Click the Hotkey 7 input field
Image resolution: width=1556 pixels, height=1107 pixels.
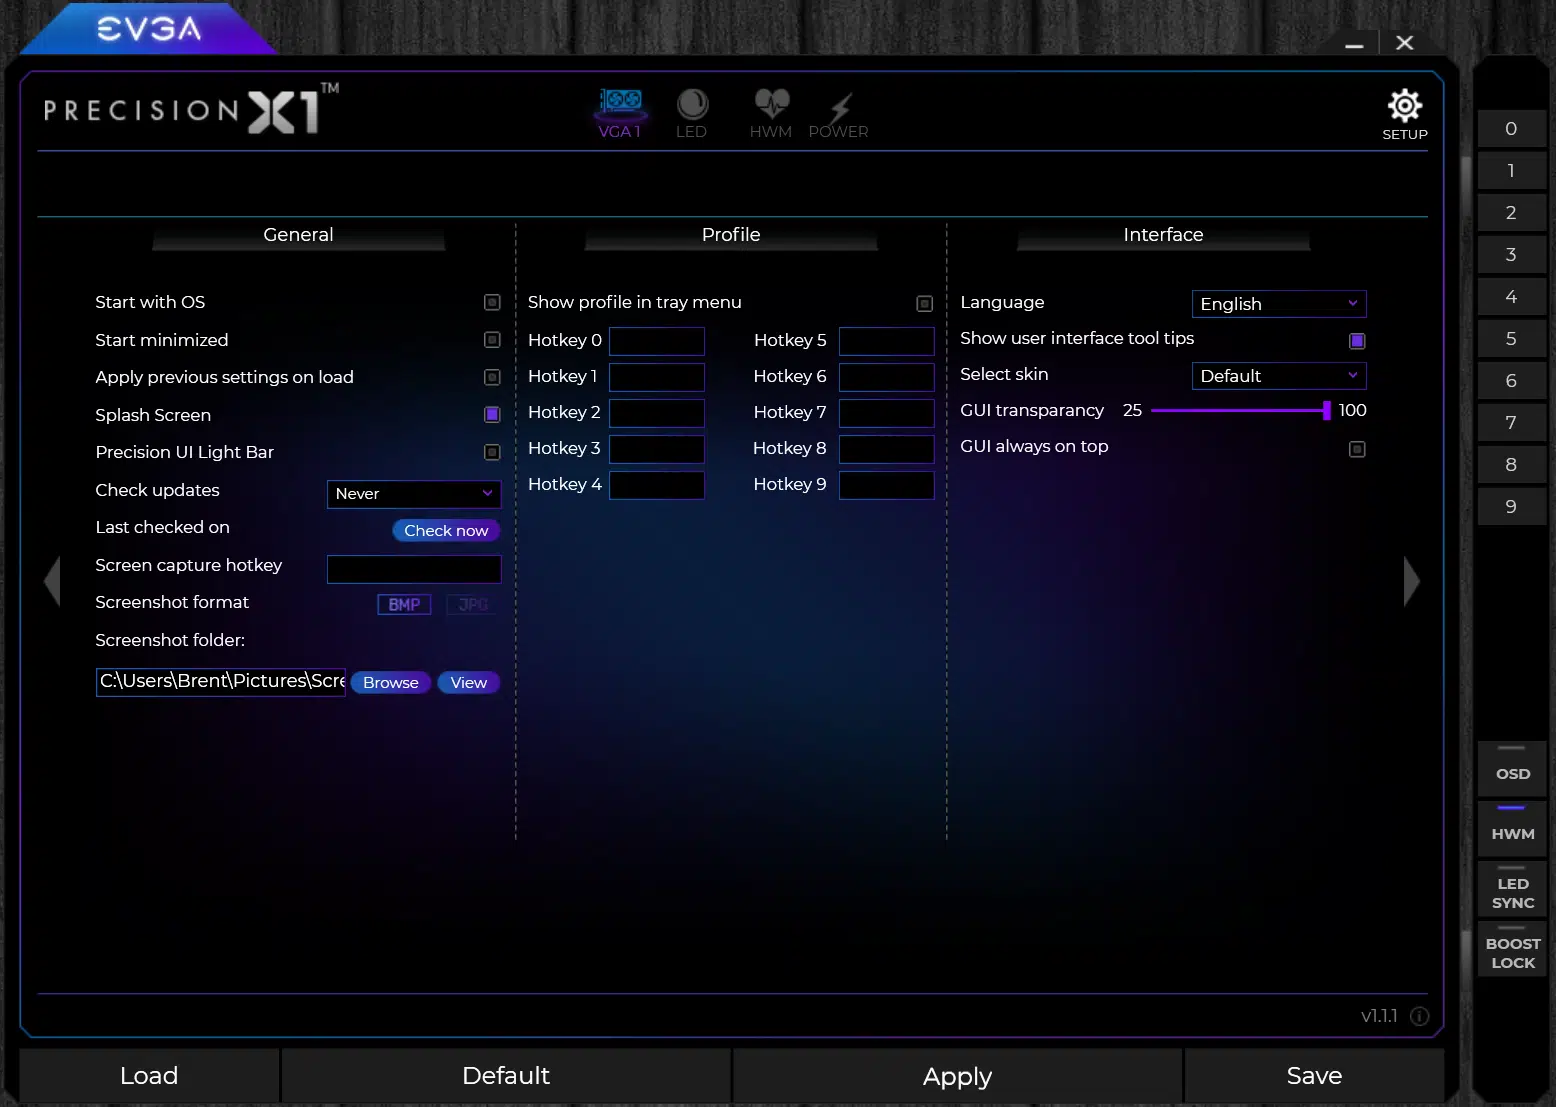click(887, 413)
